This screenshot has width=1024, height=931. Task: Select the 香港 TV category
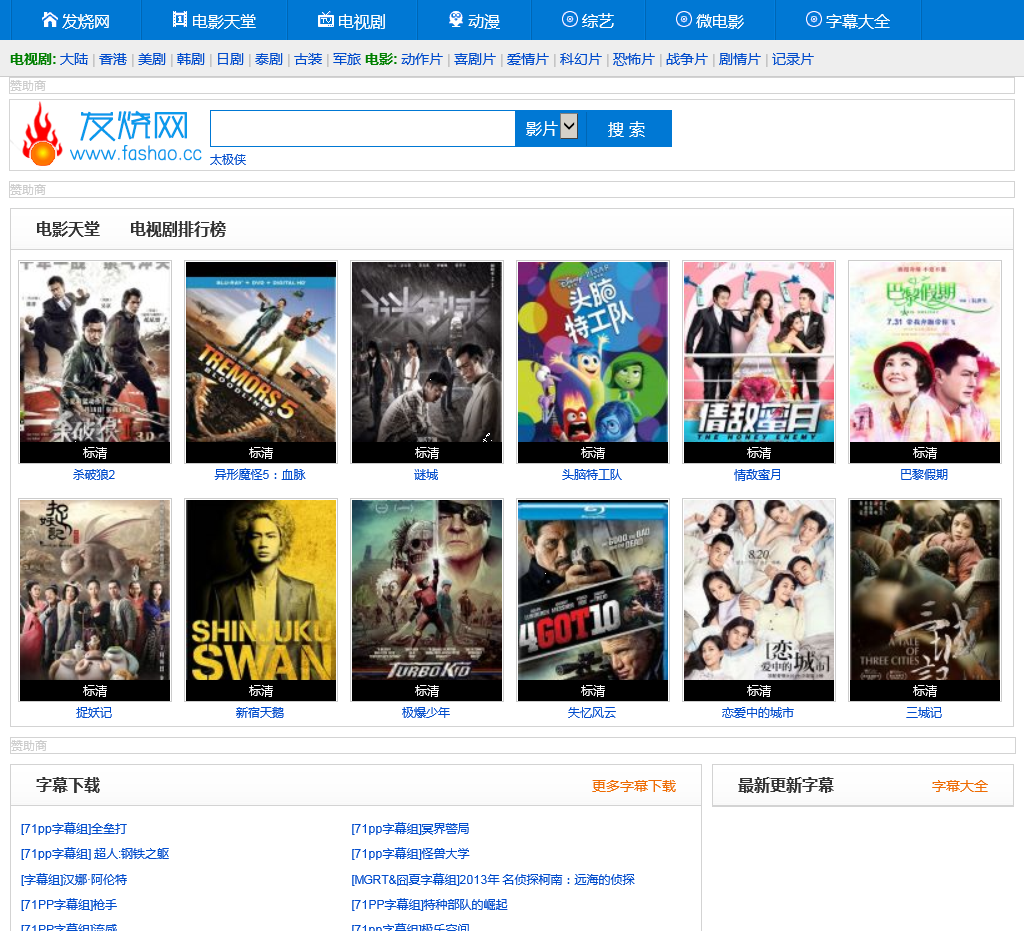(x=113, y=59)
